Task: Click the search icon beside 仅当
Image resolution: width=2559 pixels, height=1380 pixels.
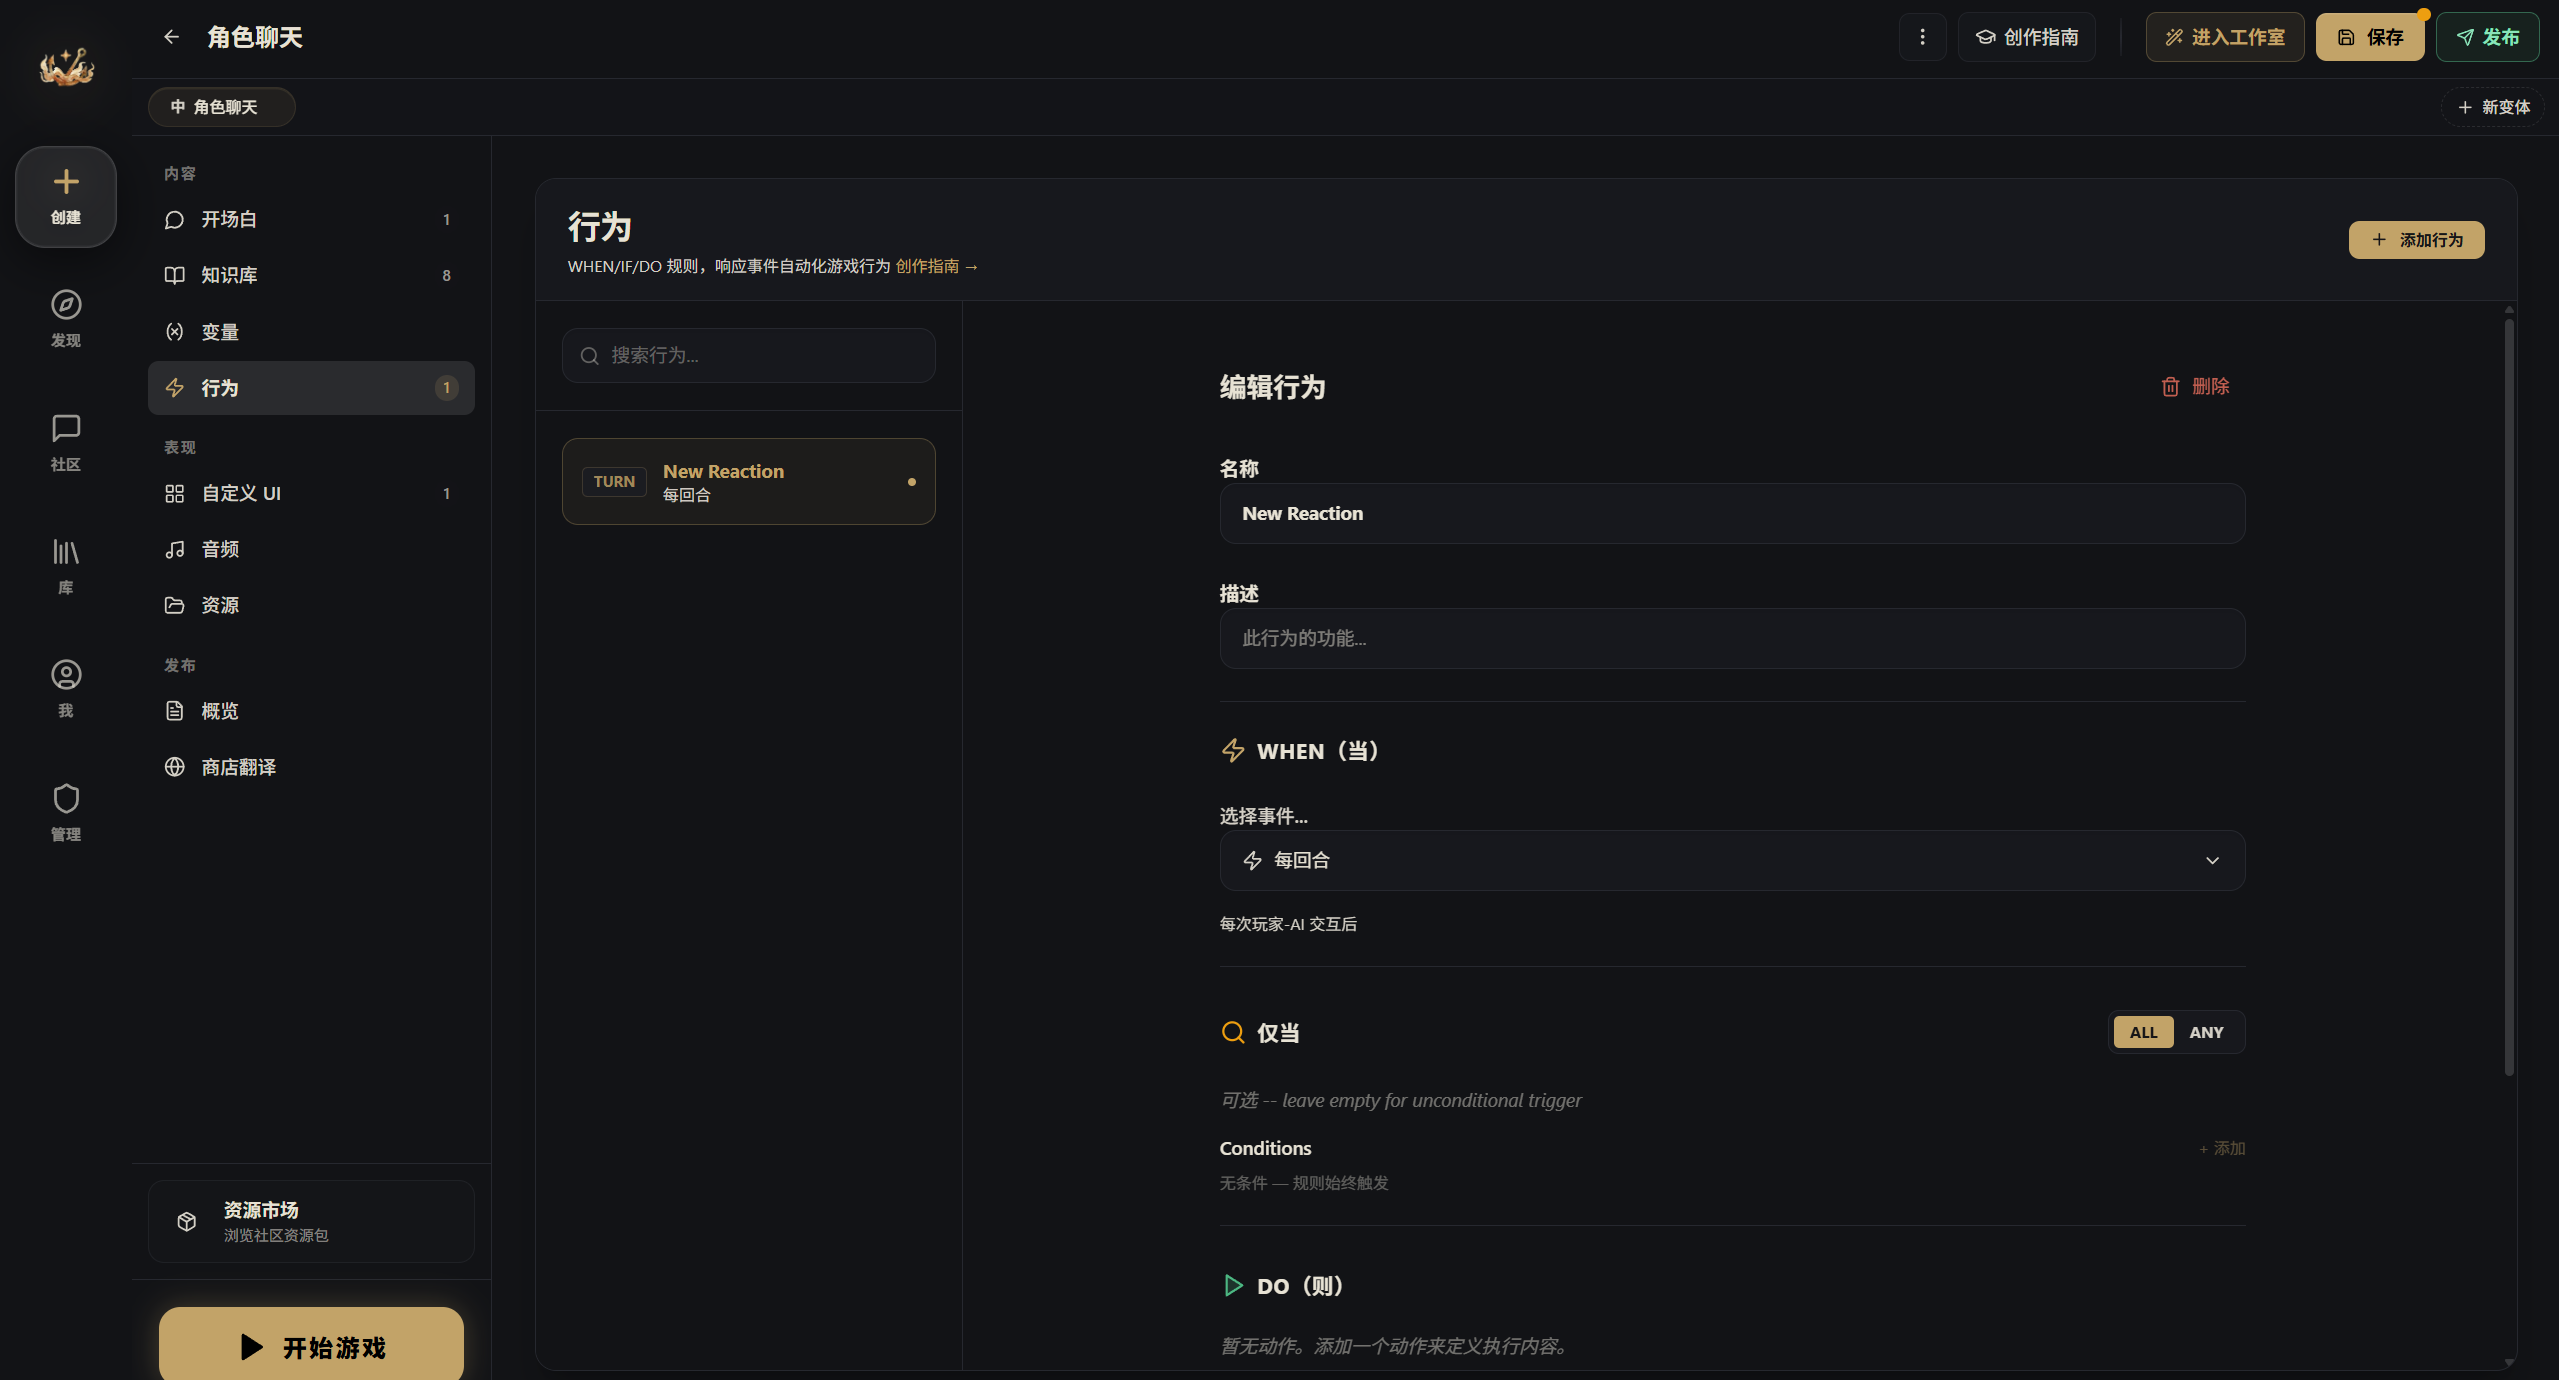Action: tap(1233, 1032)
